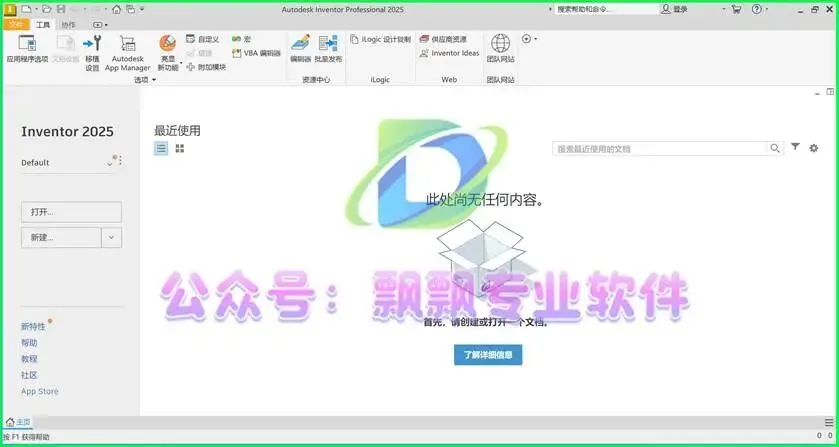The image size is (839, 447).
Task: Switch recent files to grid view
Action: (x=180, y=148)
